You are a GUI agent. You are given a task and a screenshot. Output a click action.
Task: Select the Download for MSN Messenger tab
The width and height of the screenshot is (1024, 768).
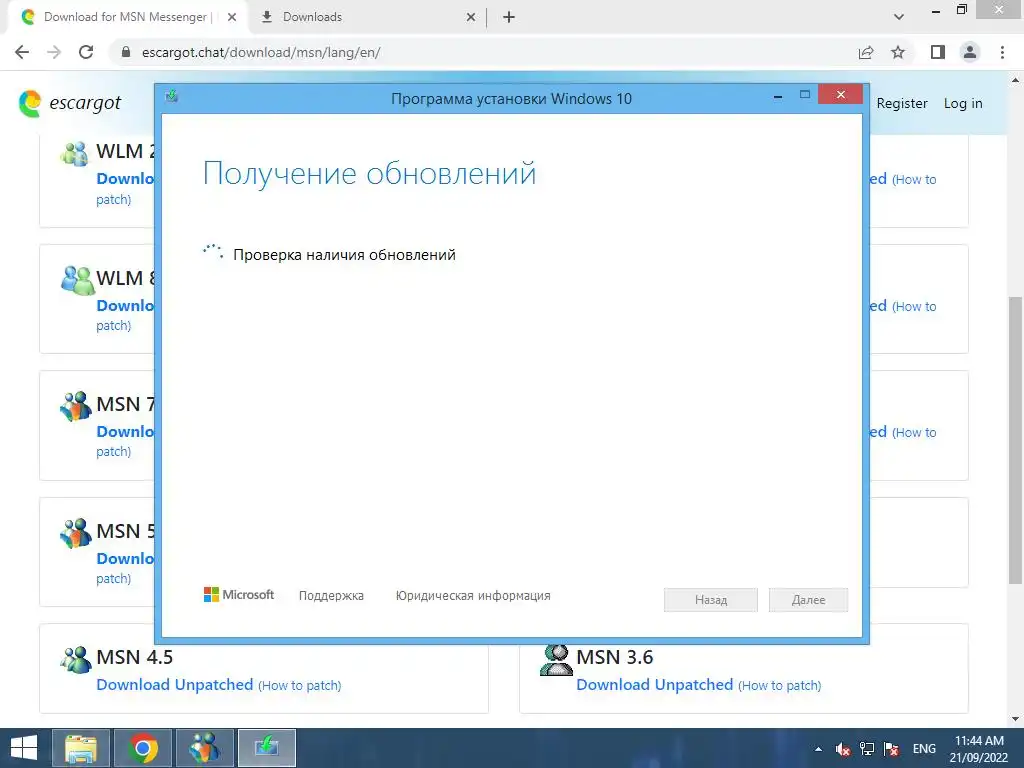pos(127,17)
